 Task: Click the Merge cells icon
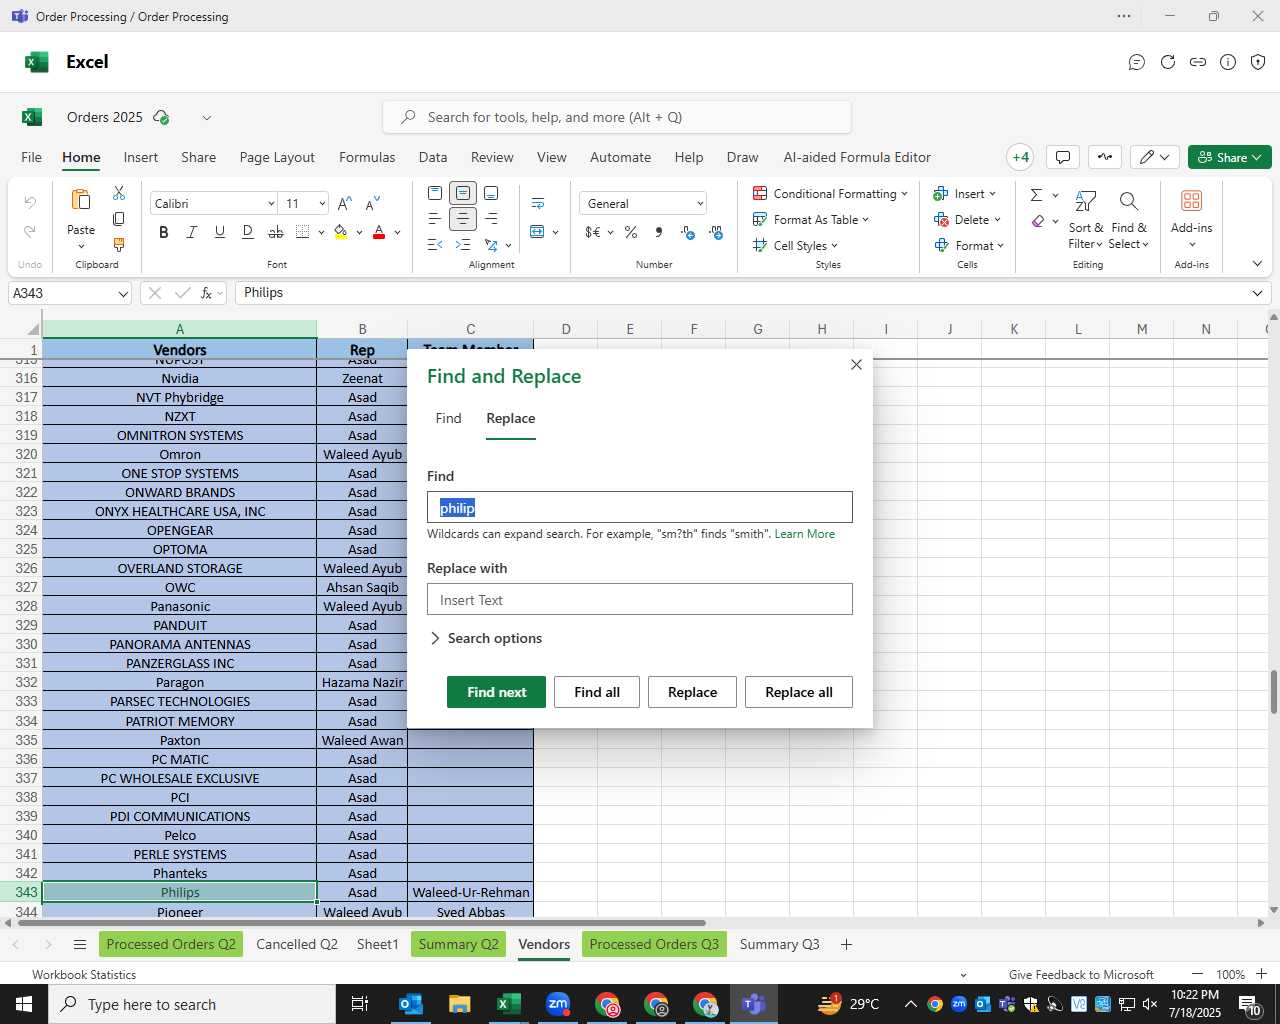coord(538,232)
